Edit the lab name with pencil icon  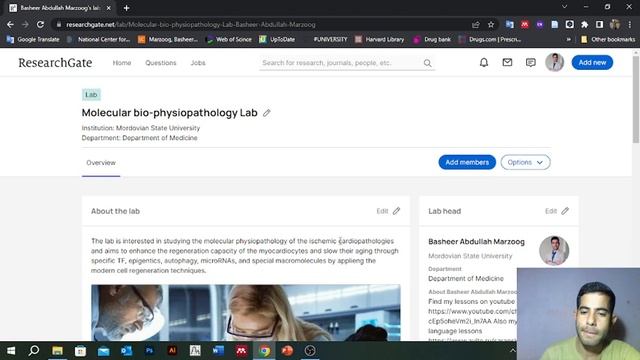[x=267, y=113]
